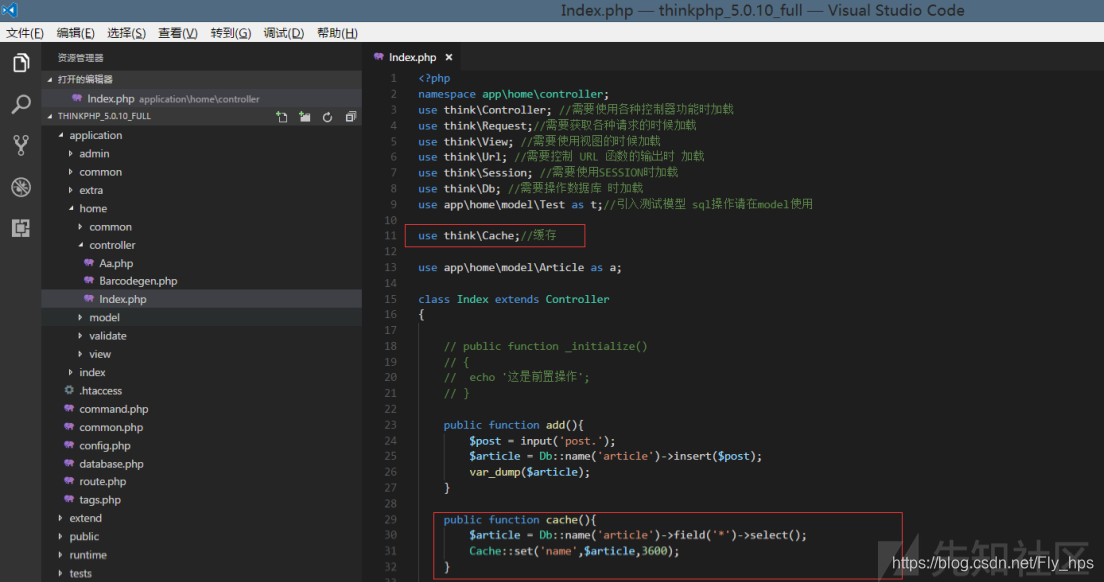Click the New File icon in explorer header

click(x=282, y=117)
